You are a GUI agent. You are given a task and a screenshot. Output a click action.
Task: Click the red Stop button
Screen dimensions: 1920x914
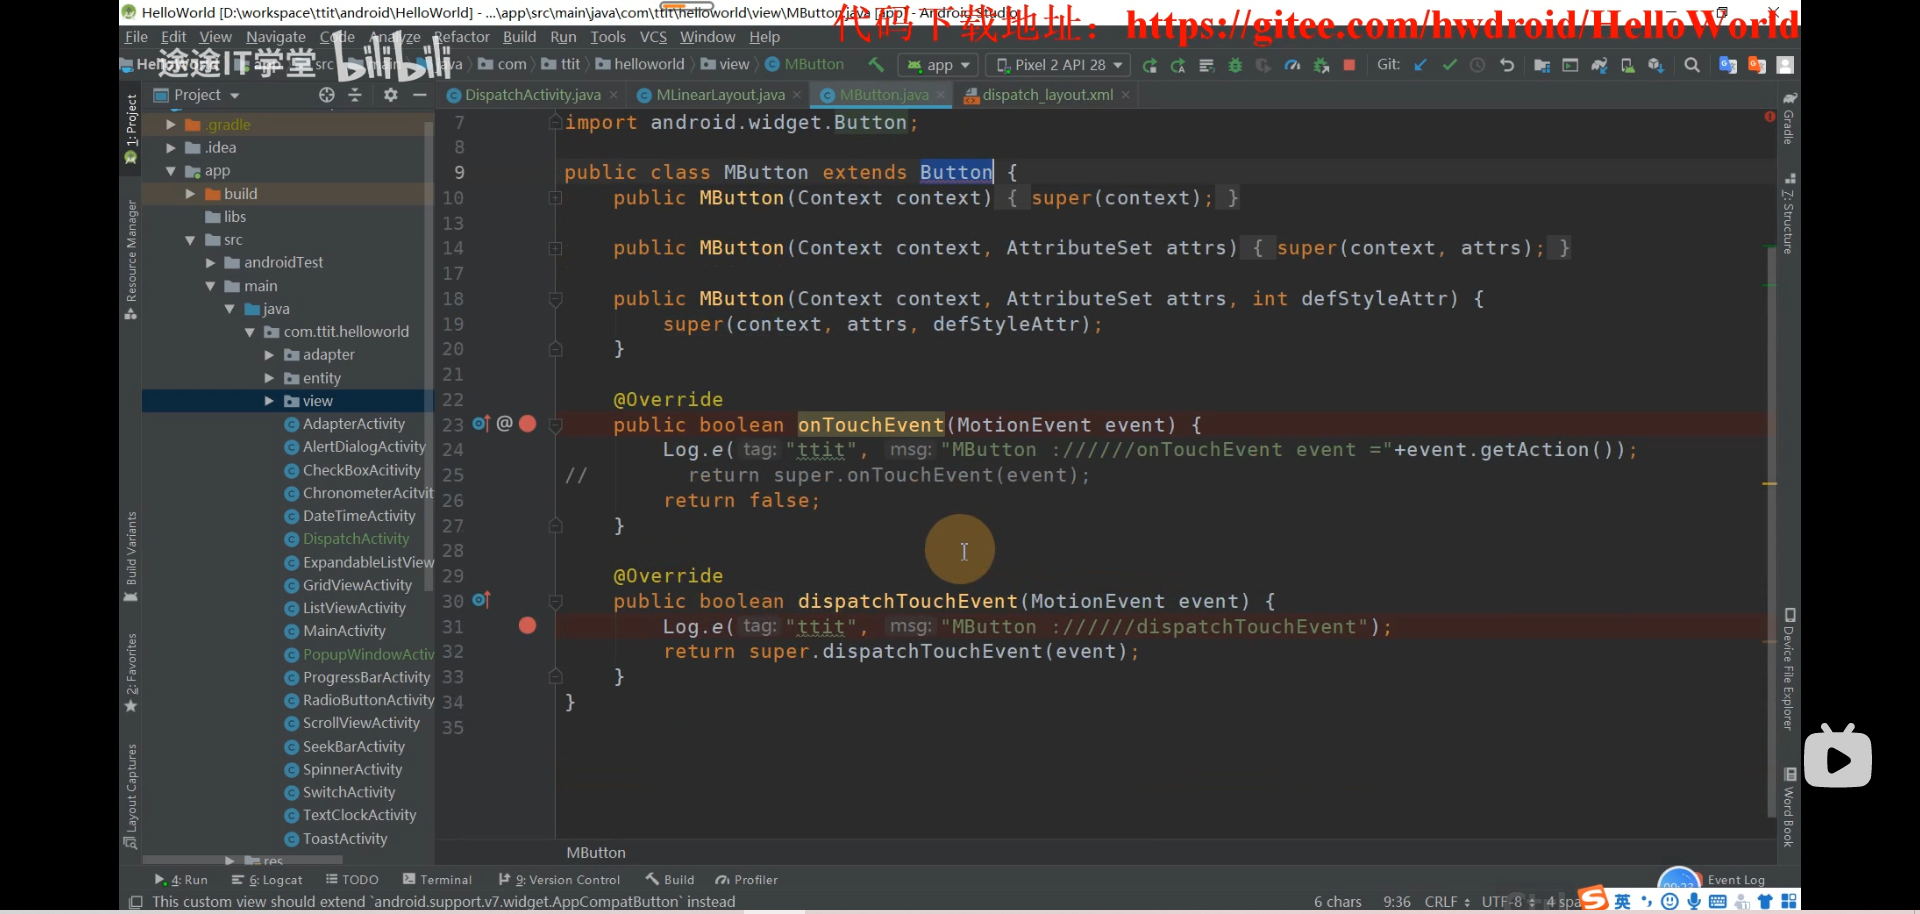(x=1349, y=65)
